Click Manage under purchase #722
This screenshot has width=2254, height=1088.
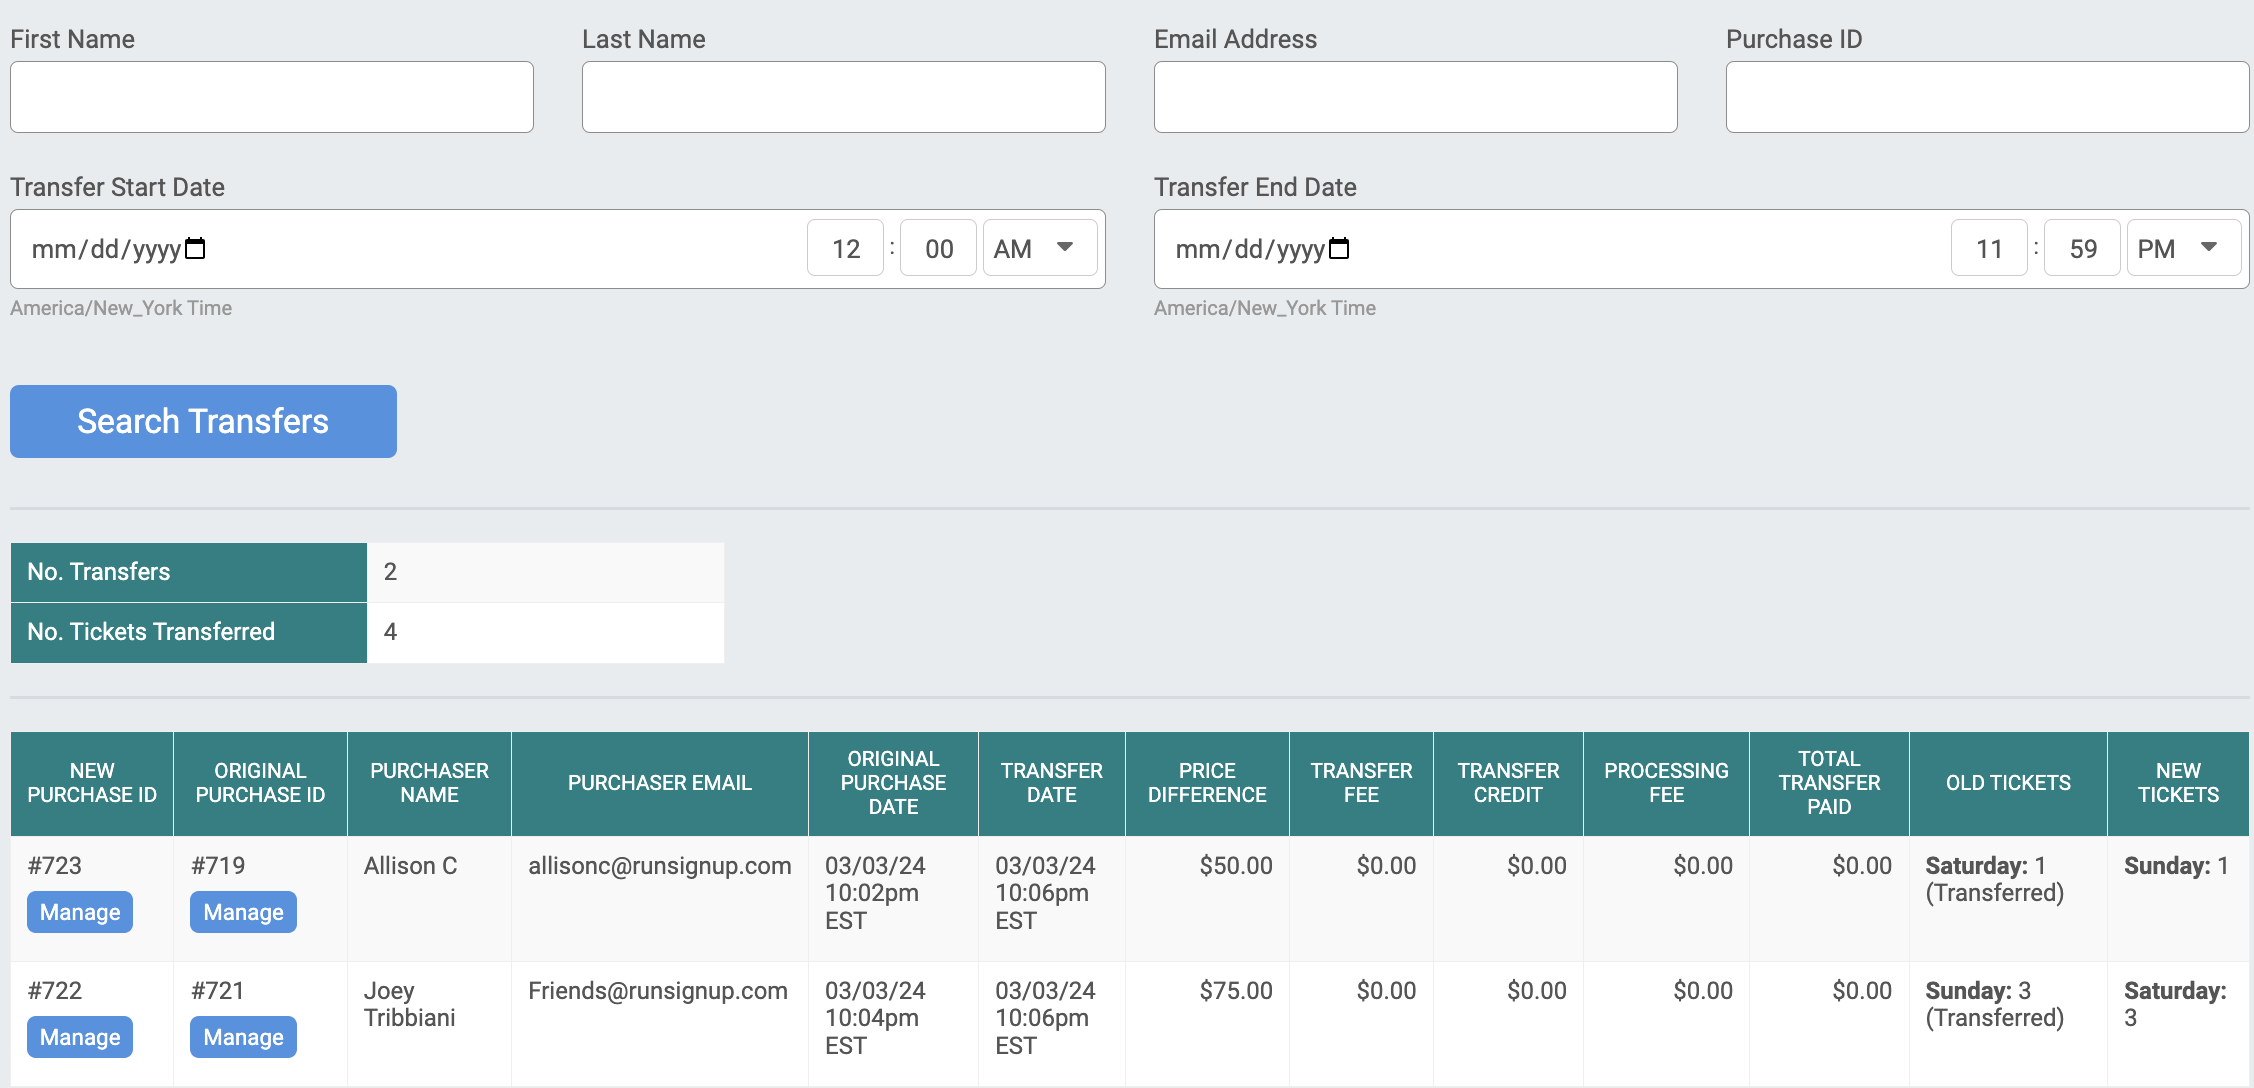(80, 1037)
